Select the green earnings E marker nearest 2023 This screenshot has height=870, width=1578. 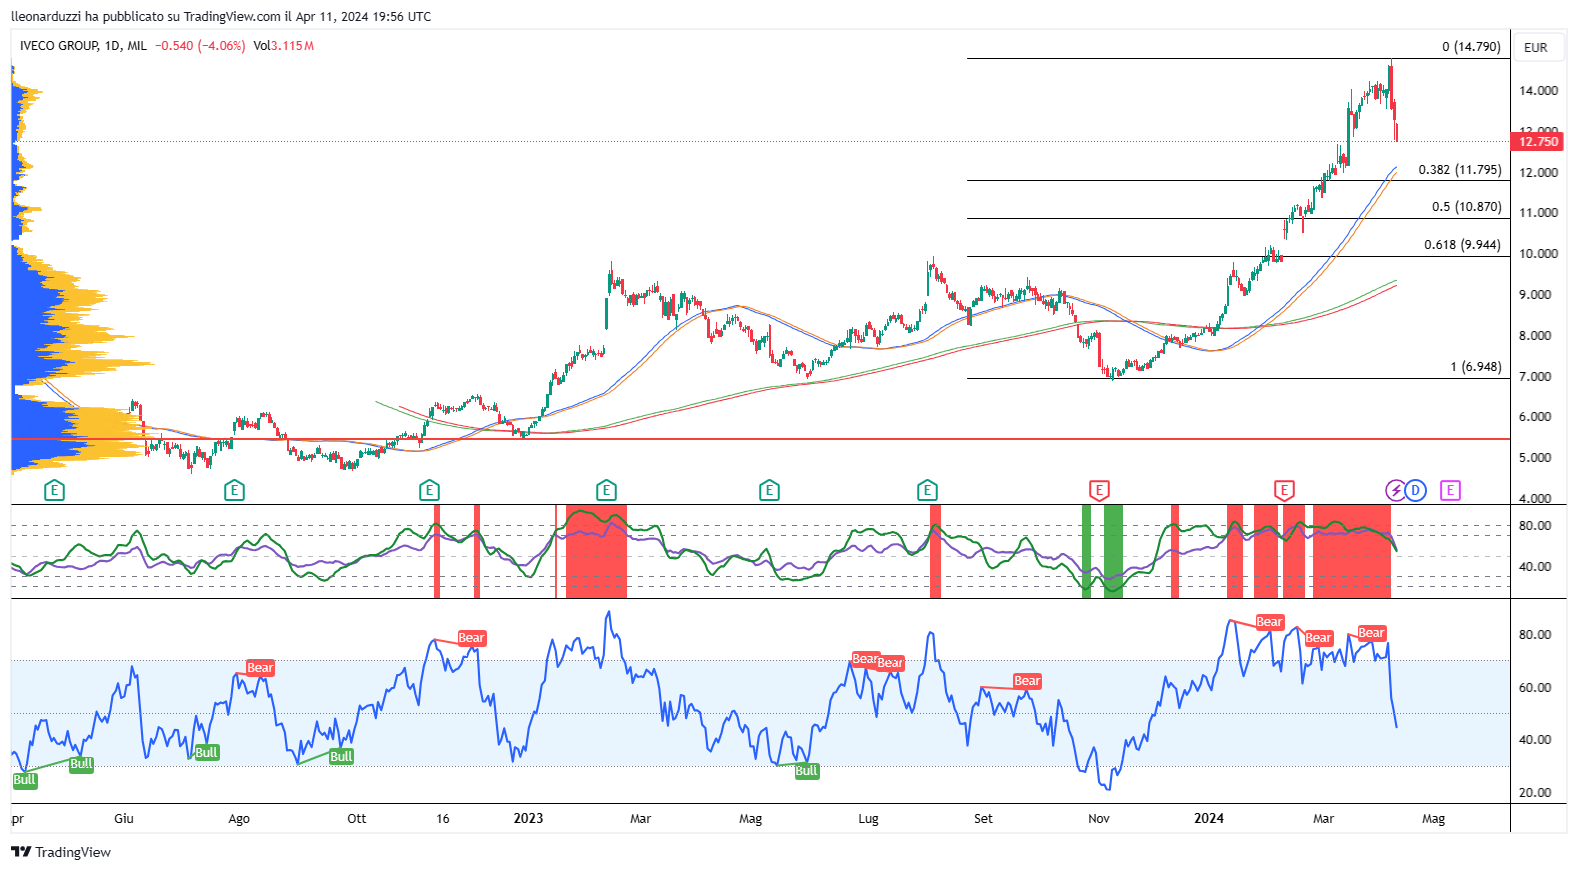(606, 490)
